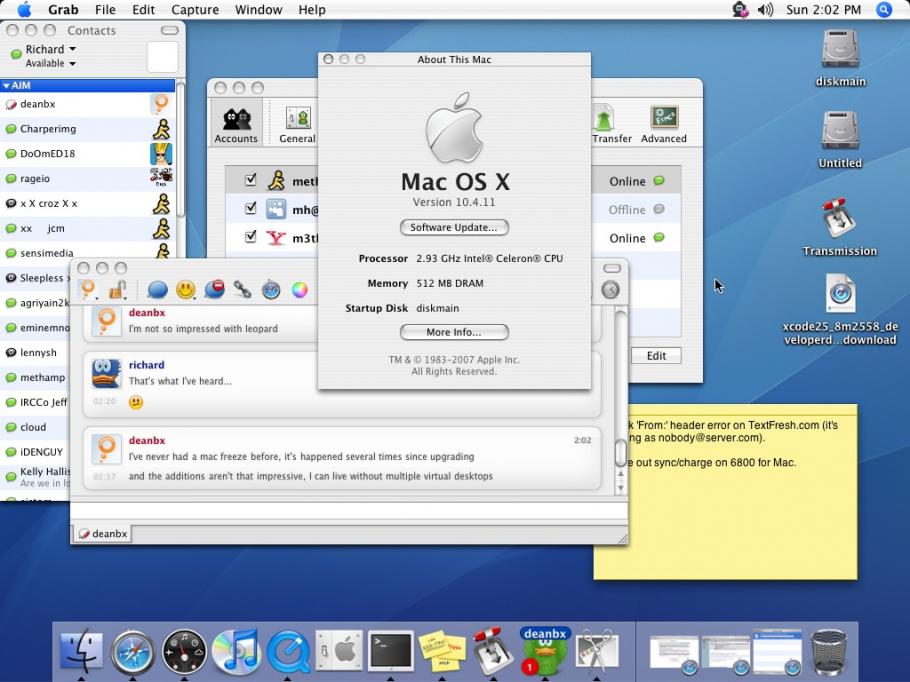
Task: Select contact x X croz X x
Action: pyautogui.click(x=88, y=204)
